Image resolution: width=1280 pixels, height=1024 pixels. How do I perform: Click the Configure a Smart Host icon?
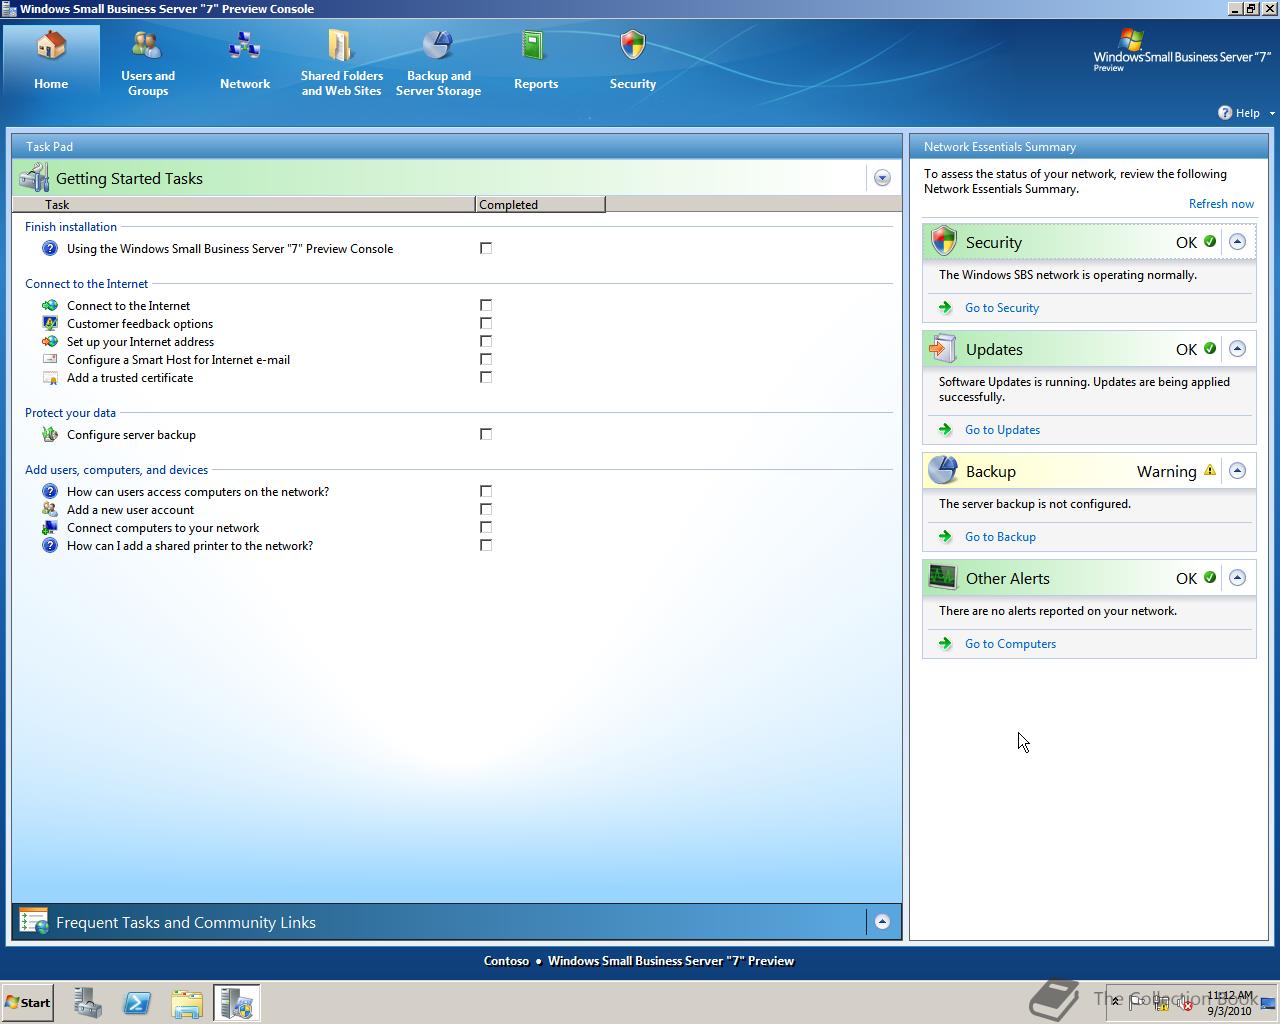tap(50, 360)
